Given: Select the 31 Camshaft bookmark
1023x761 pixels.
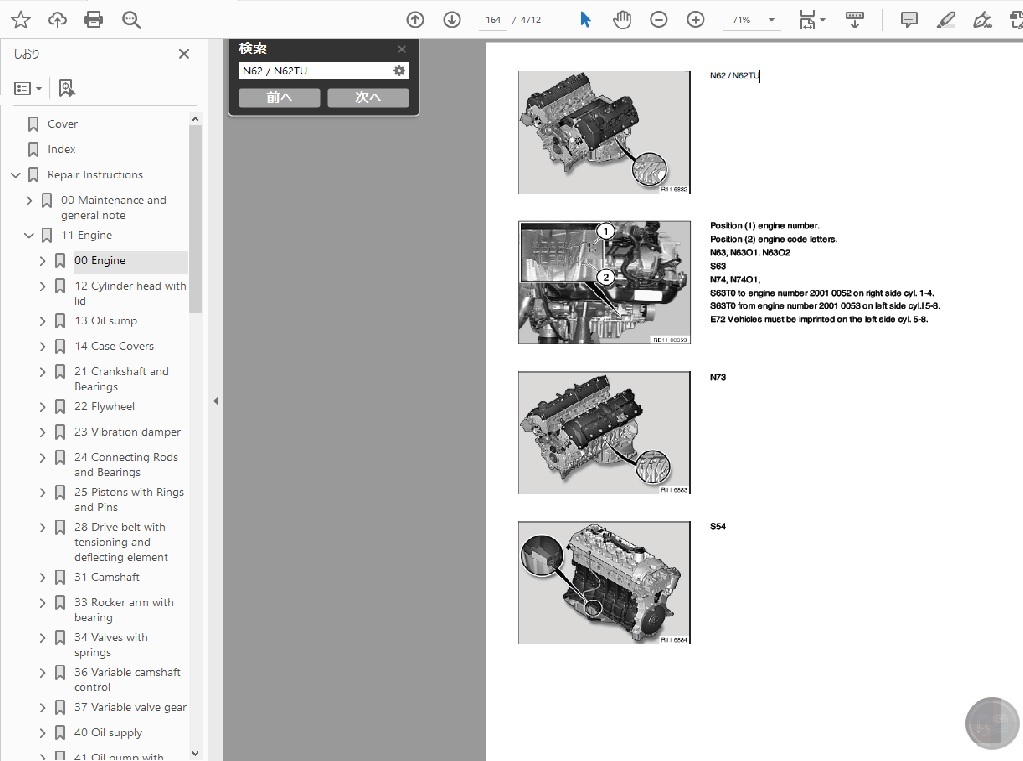Looking at the screenshot, I should pyautogui.click(x=107, y=577).
